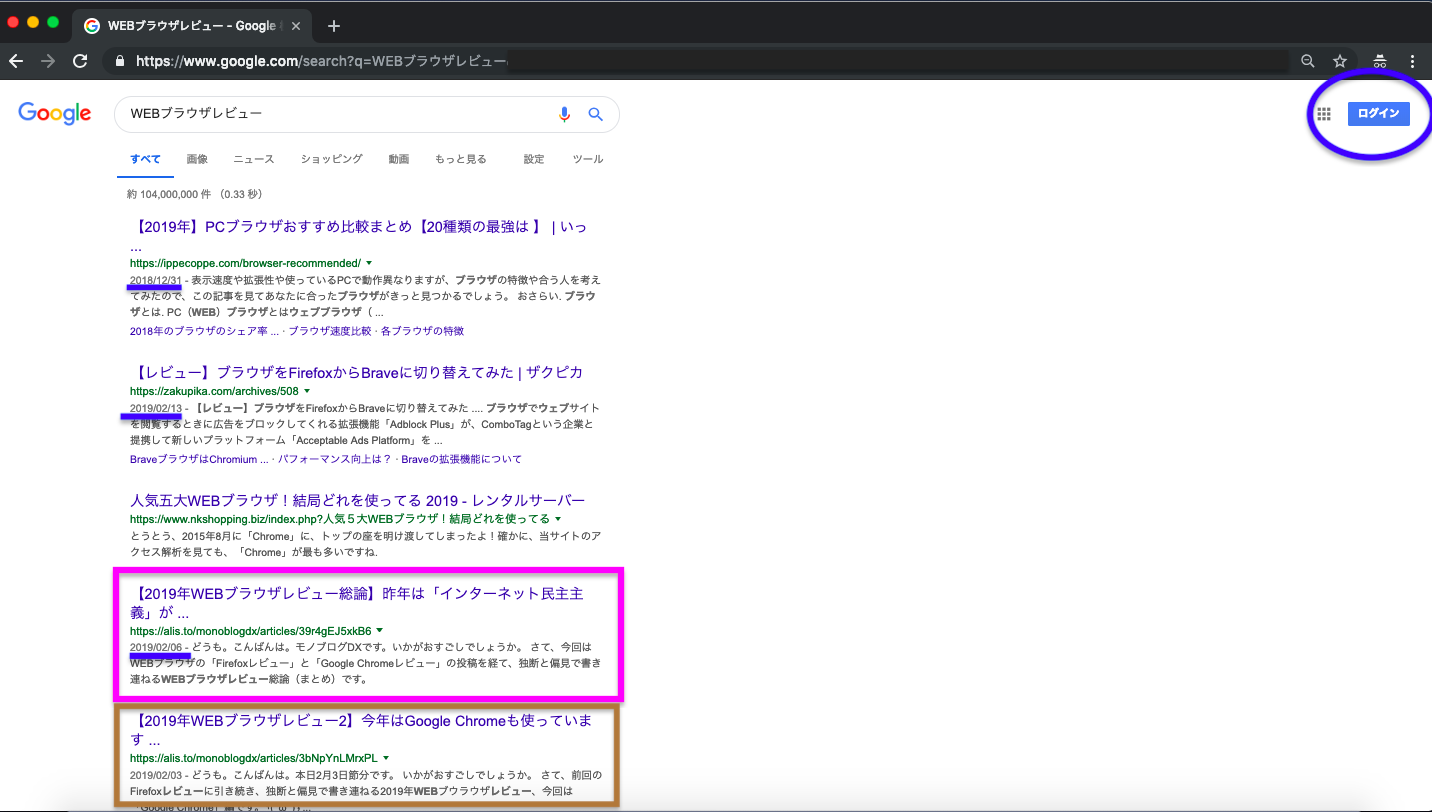Open the Chrome three-dot menu

(x=1412, y=61)
